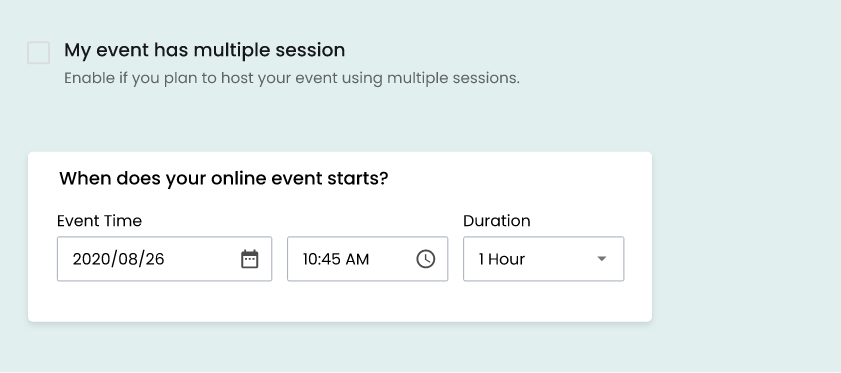Open the clock time picker icon

(426, 259)
